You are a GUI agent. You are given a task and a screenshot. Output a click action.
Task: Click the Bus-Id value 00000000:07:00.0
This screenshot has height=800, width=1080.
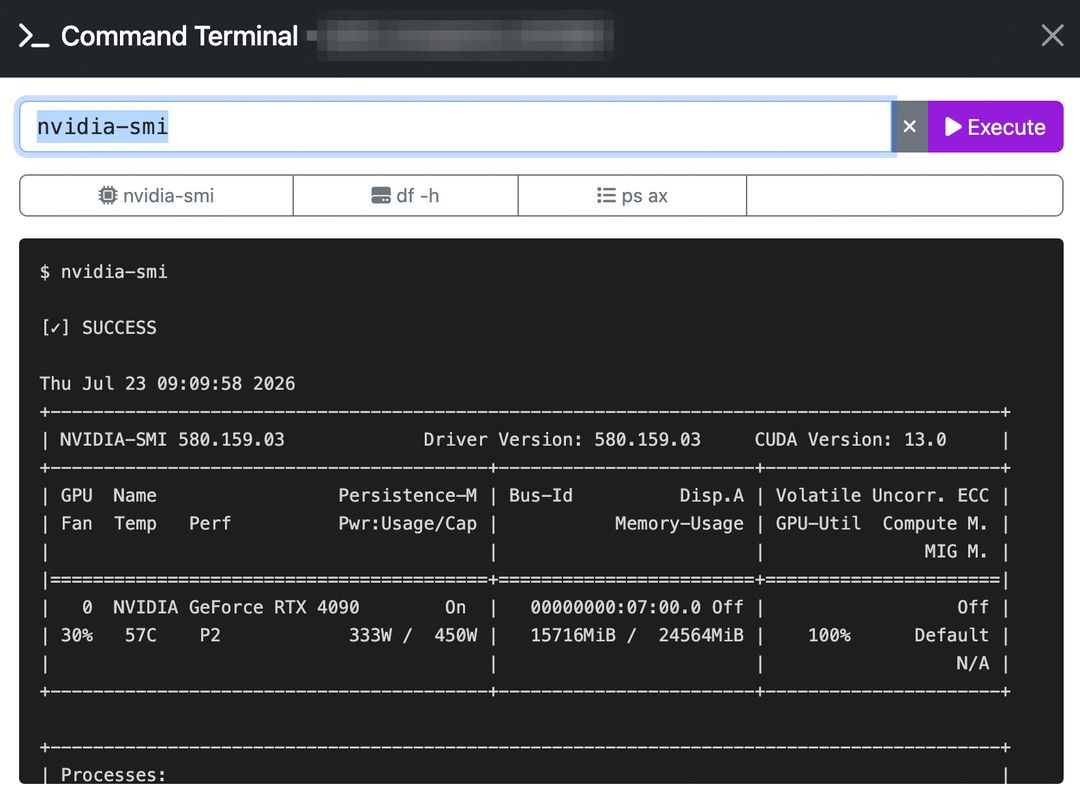[x=616, y=607]
